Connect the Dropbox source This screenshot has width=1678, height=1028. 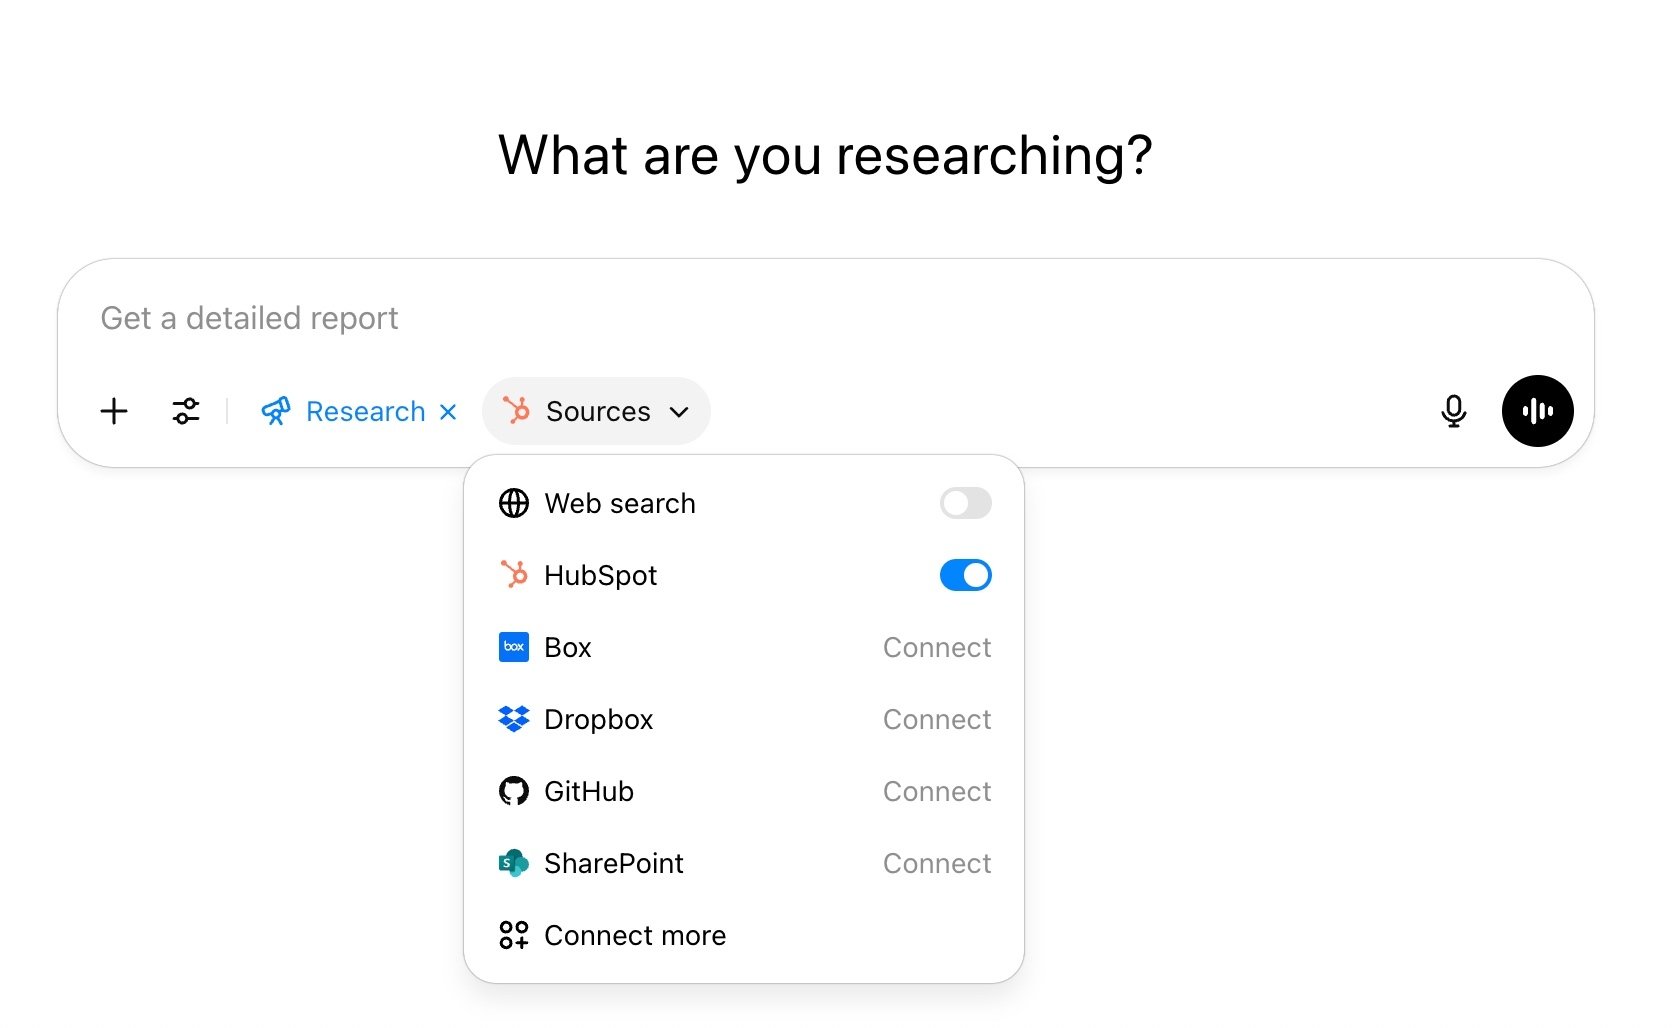[x=936, y=719]
